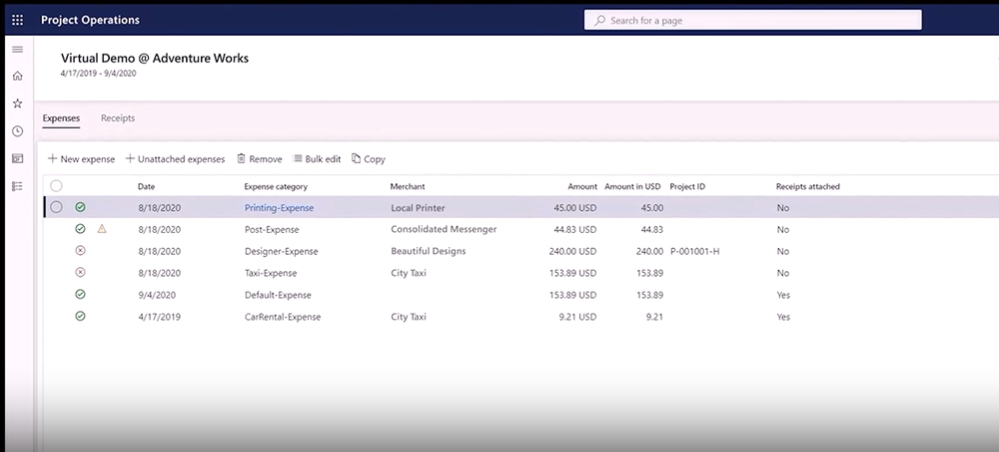Select the Printing-Expense row checkbox
The width and height of the screenshot is (999, 452).
(x=56, y=207)
